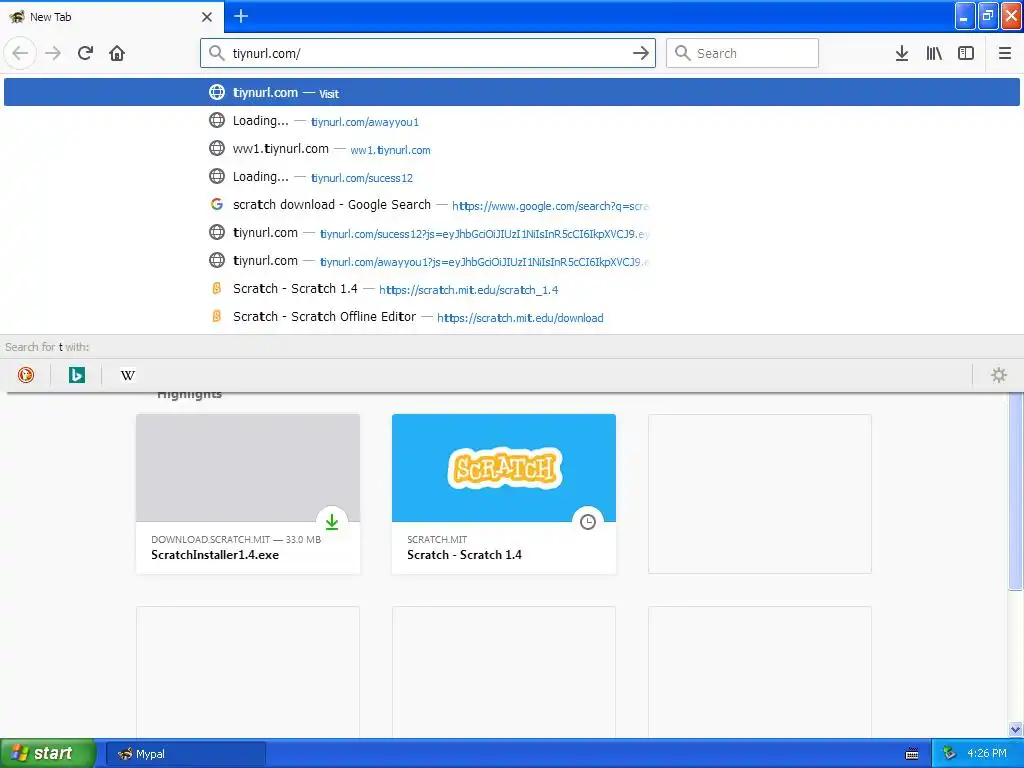The height and width of the screenshot is (768, 1024).
Task: Toggle the sidebar view icon
Action: 966,53
